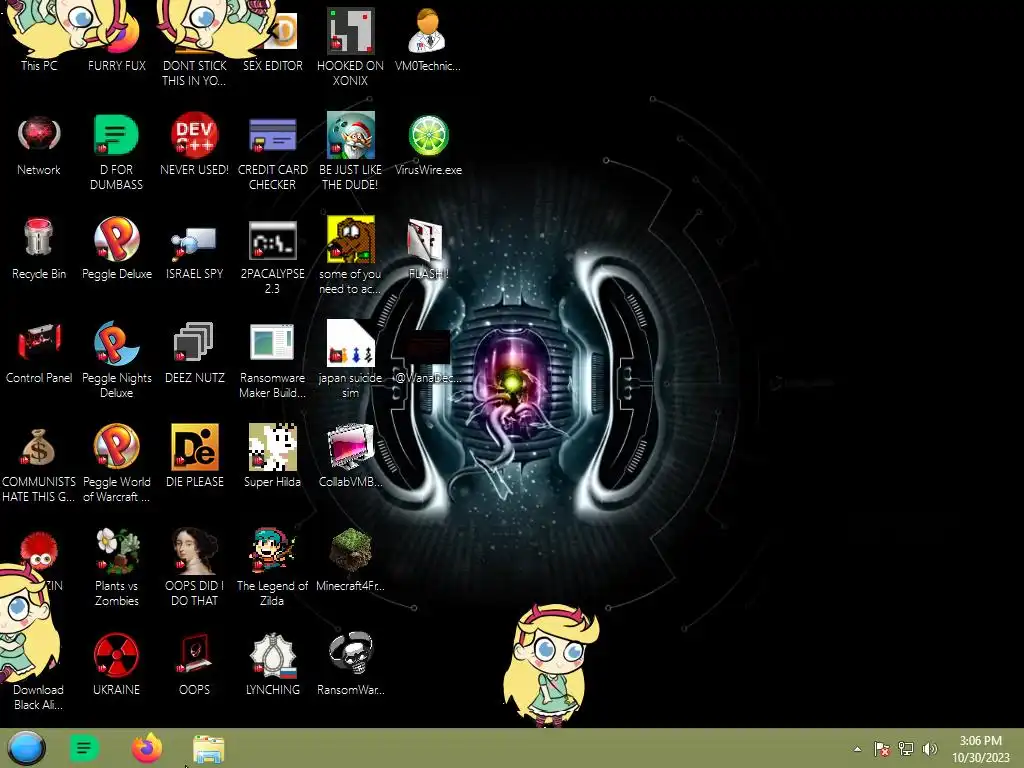Select the japan suicide sim file icon
The image size is (1024, 768).
pos(350,360)
